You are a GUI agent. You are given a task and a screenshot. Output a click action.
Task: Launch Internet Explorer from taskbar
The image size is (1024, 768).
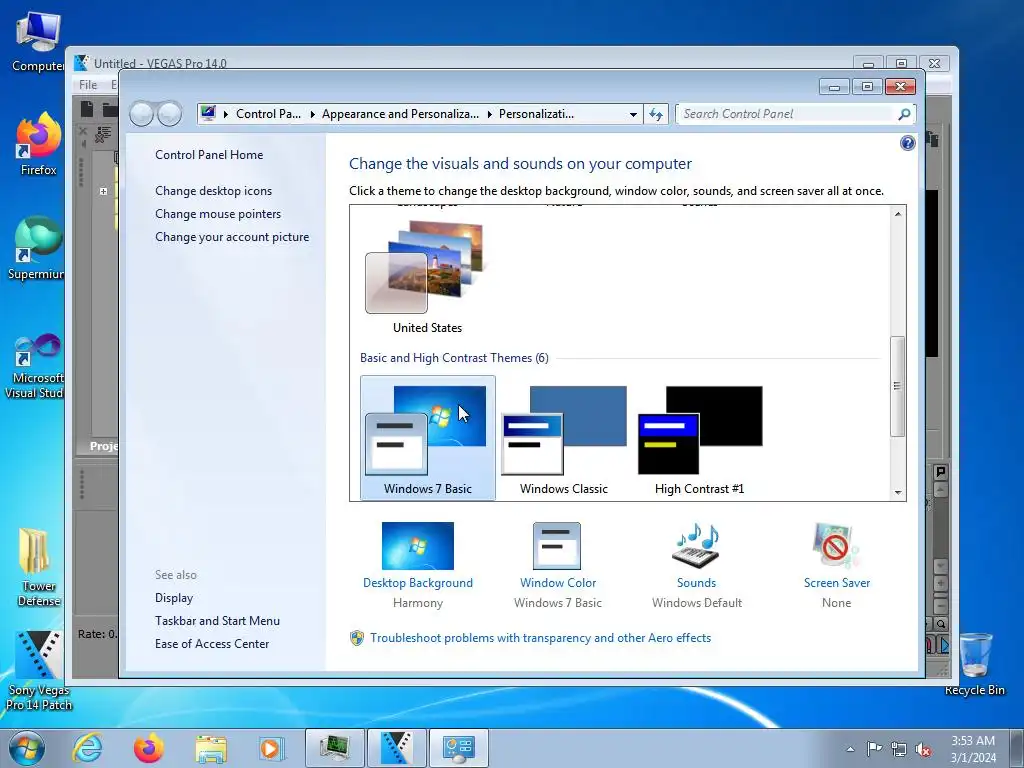point(88,748)
